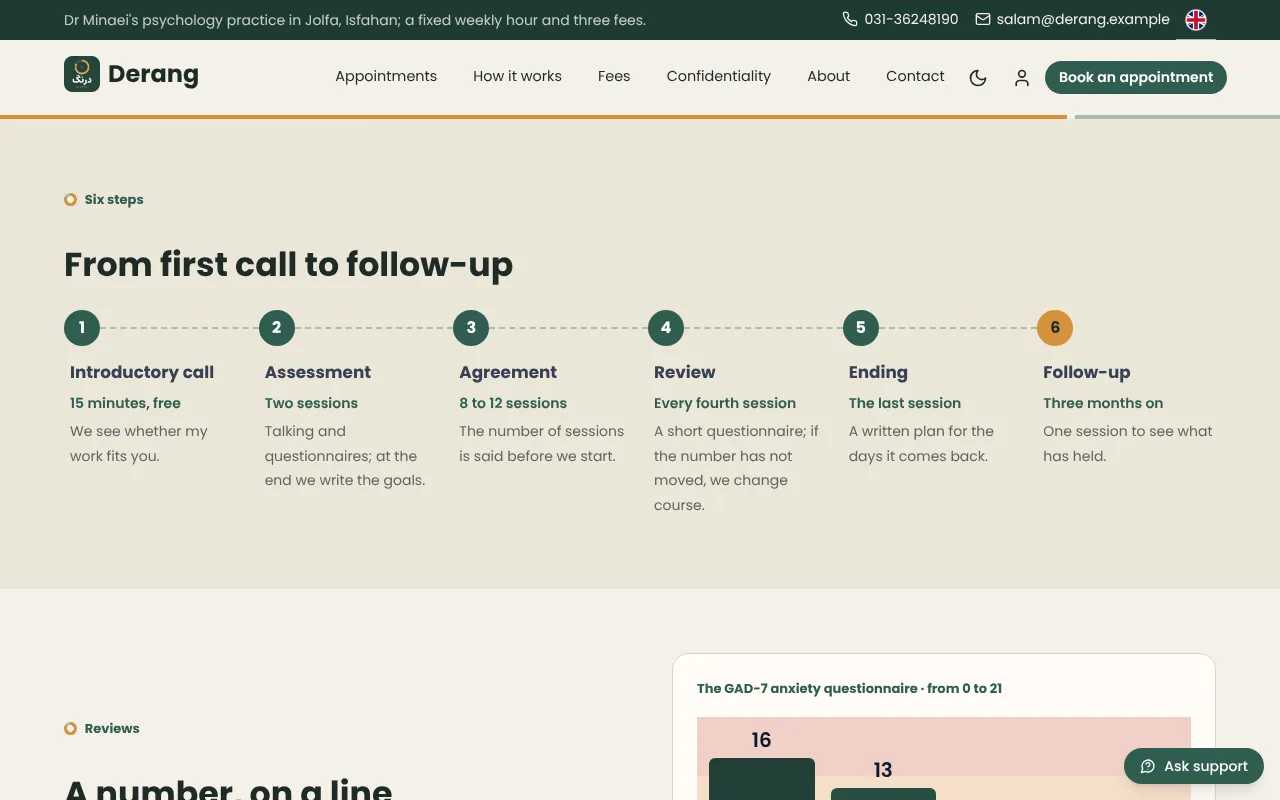Click 'Every fourth session' text
1280x800 pixels.
point(725,403)
